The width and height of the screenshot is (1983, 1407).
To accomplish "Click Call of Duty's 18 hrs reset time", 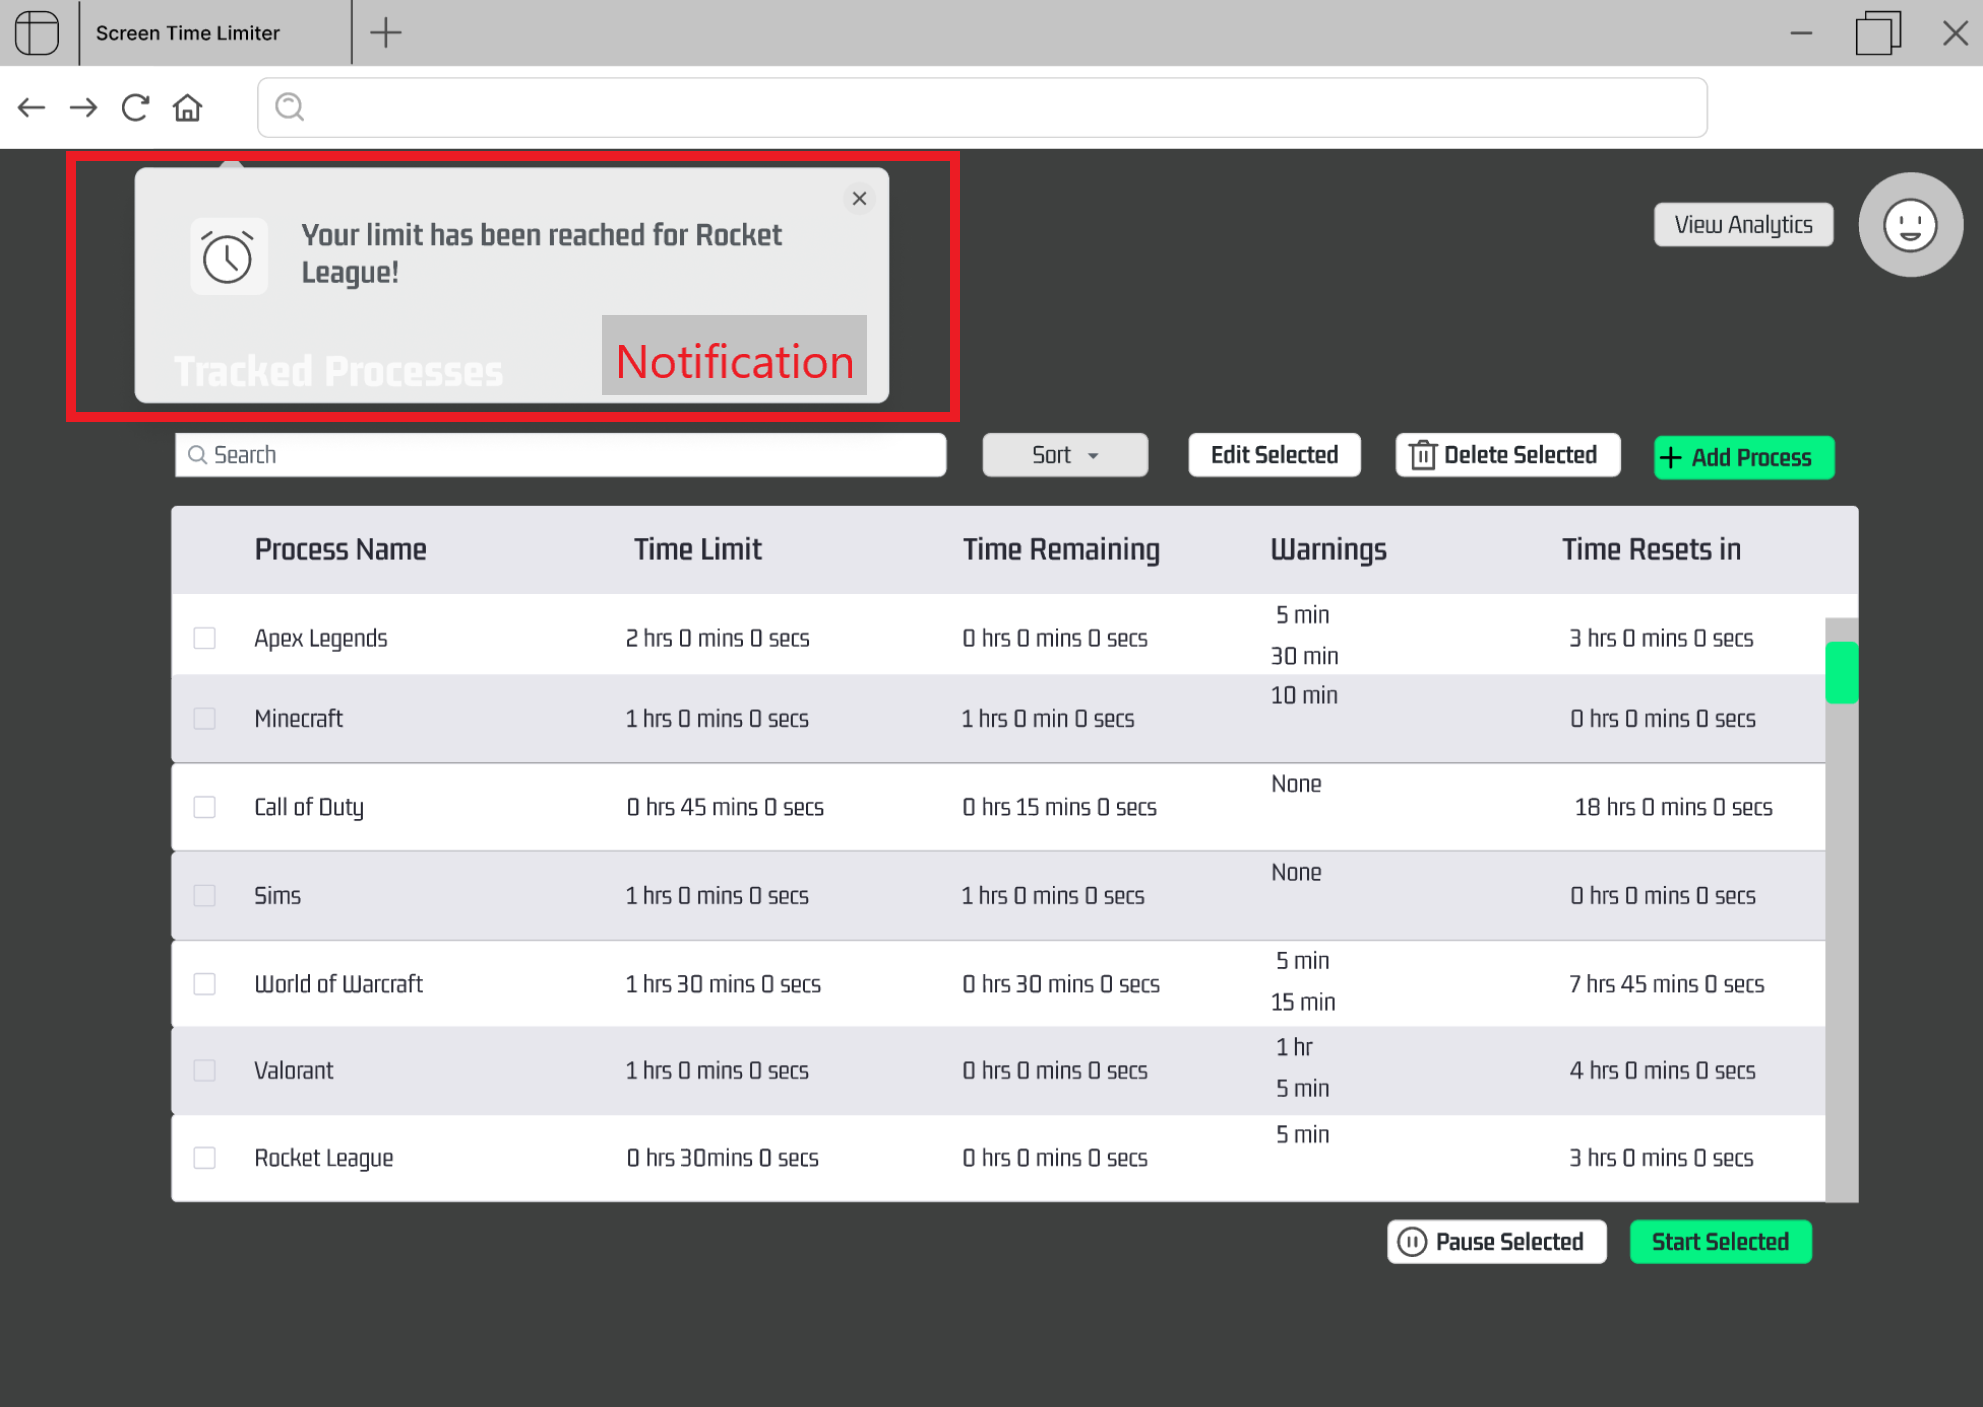I will click(x=1673, y=807).
